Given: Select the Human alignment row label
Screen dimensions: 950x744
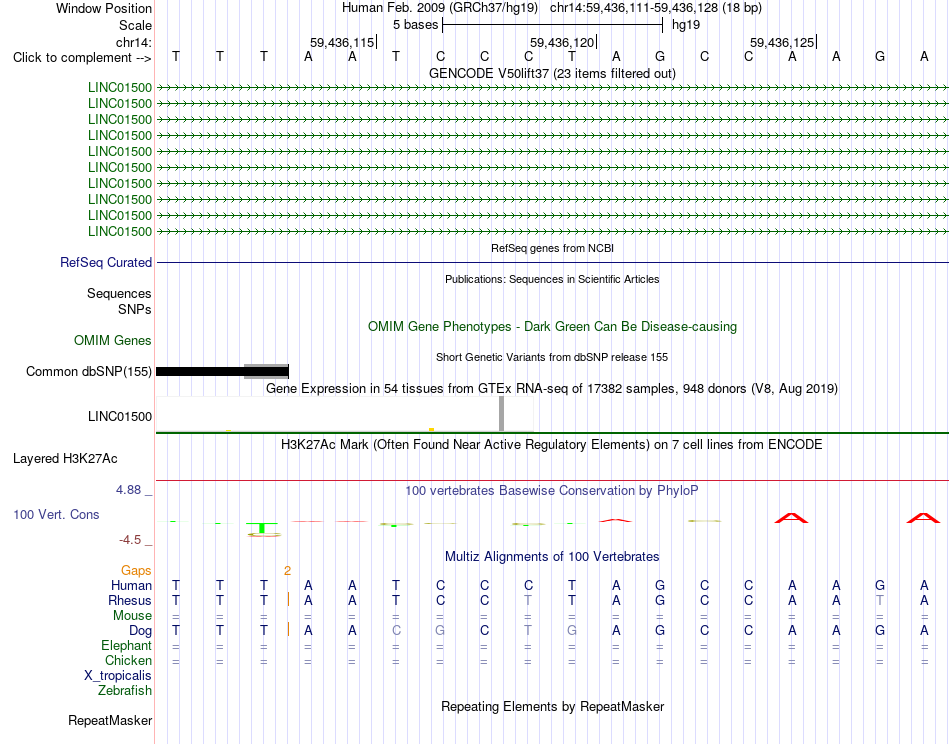Looking at the screenshot, I should (131, 585).
